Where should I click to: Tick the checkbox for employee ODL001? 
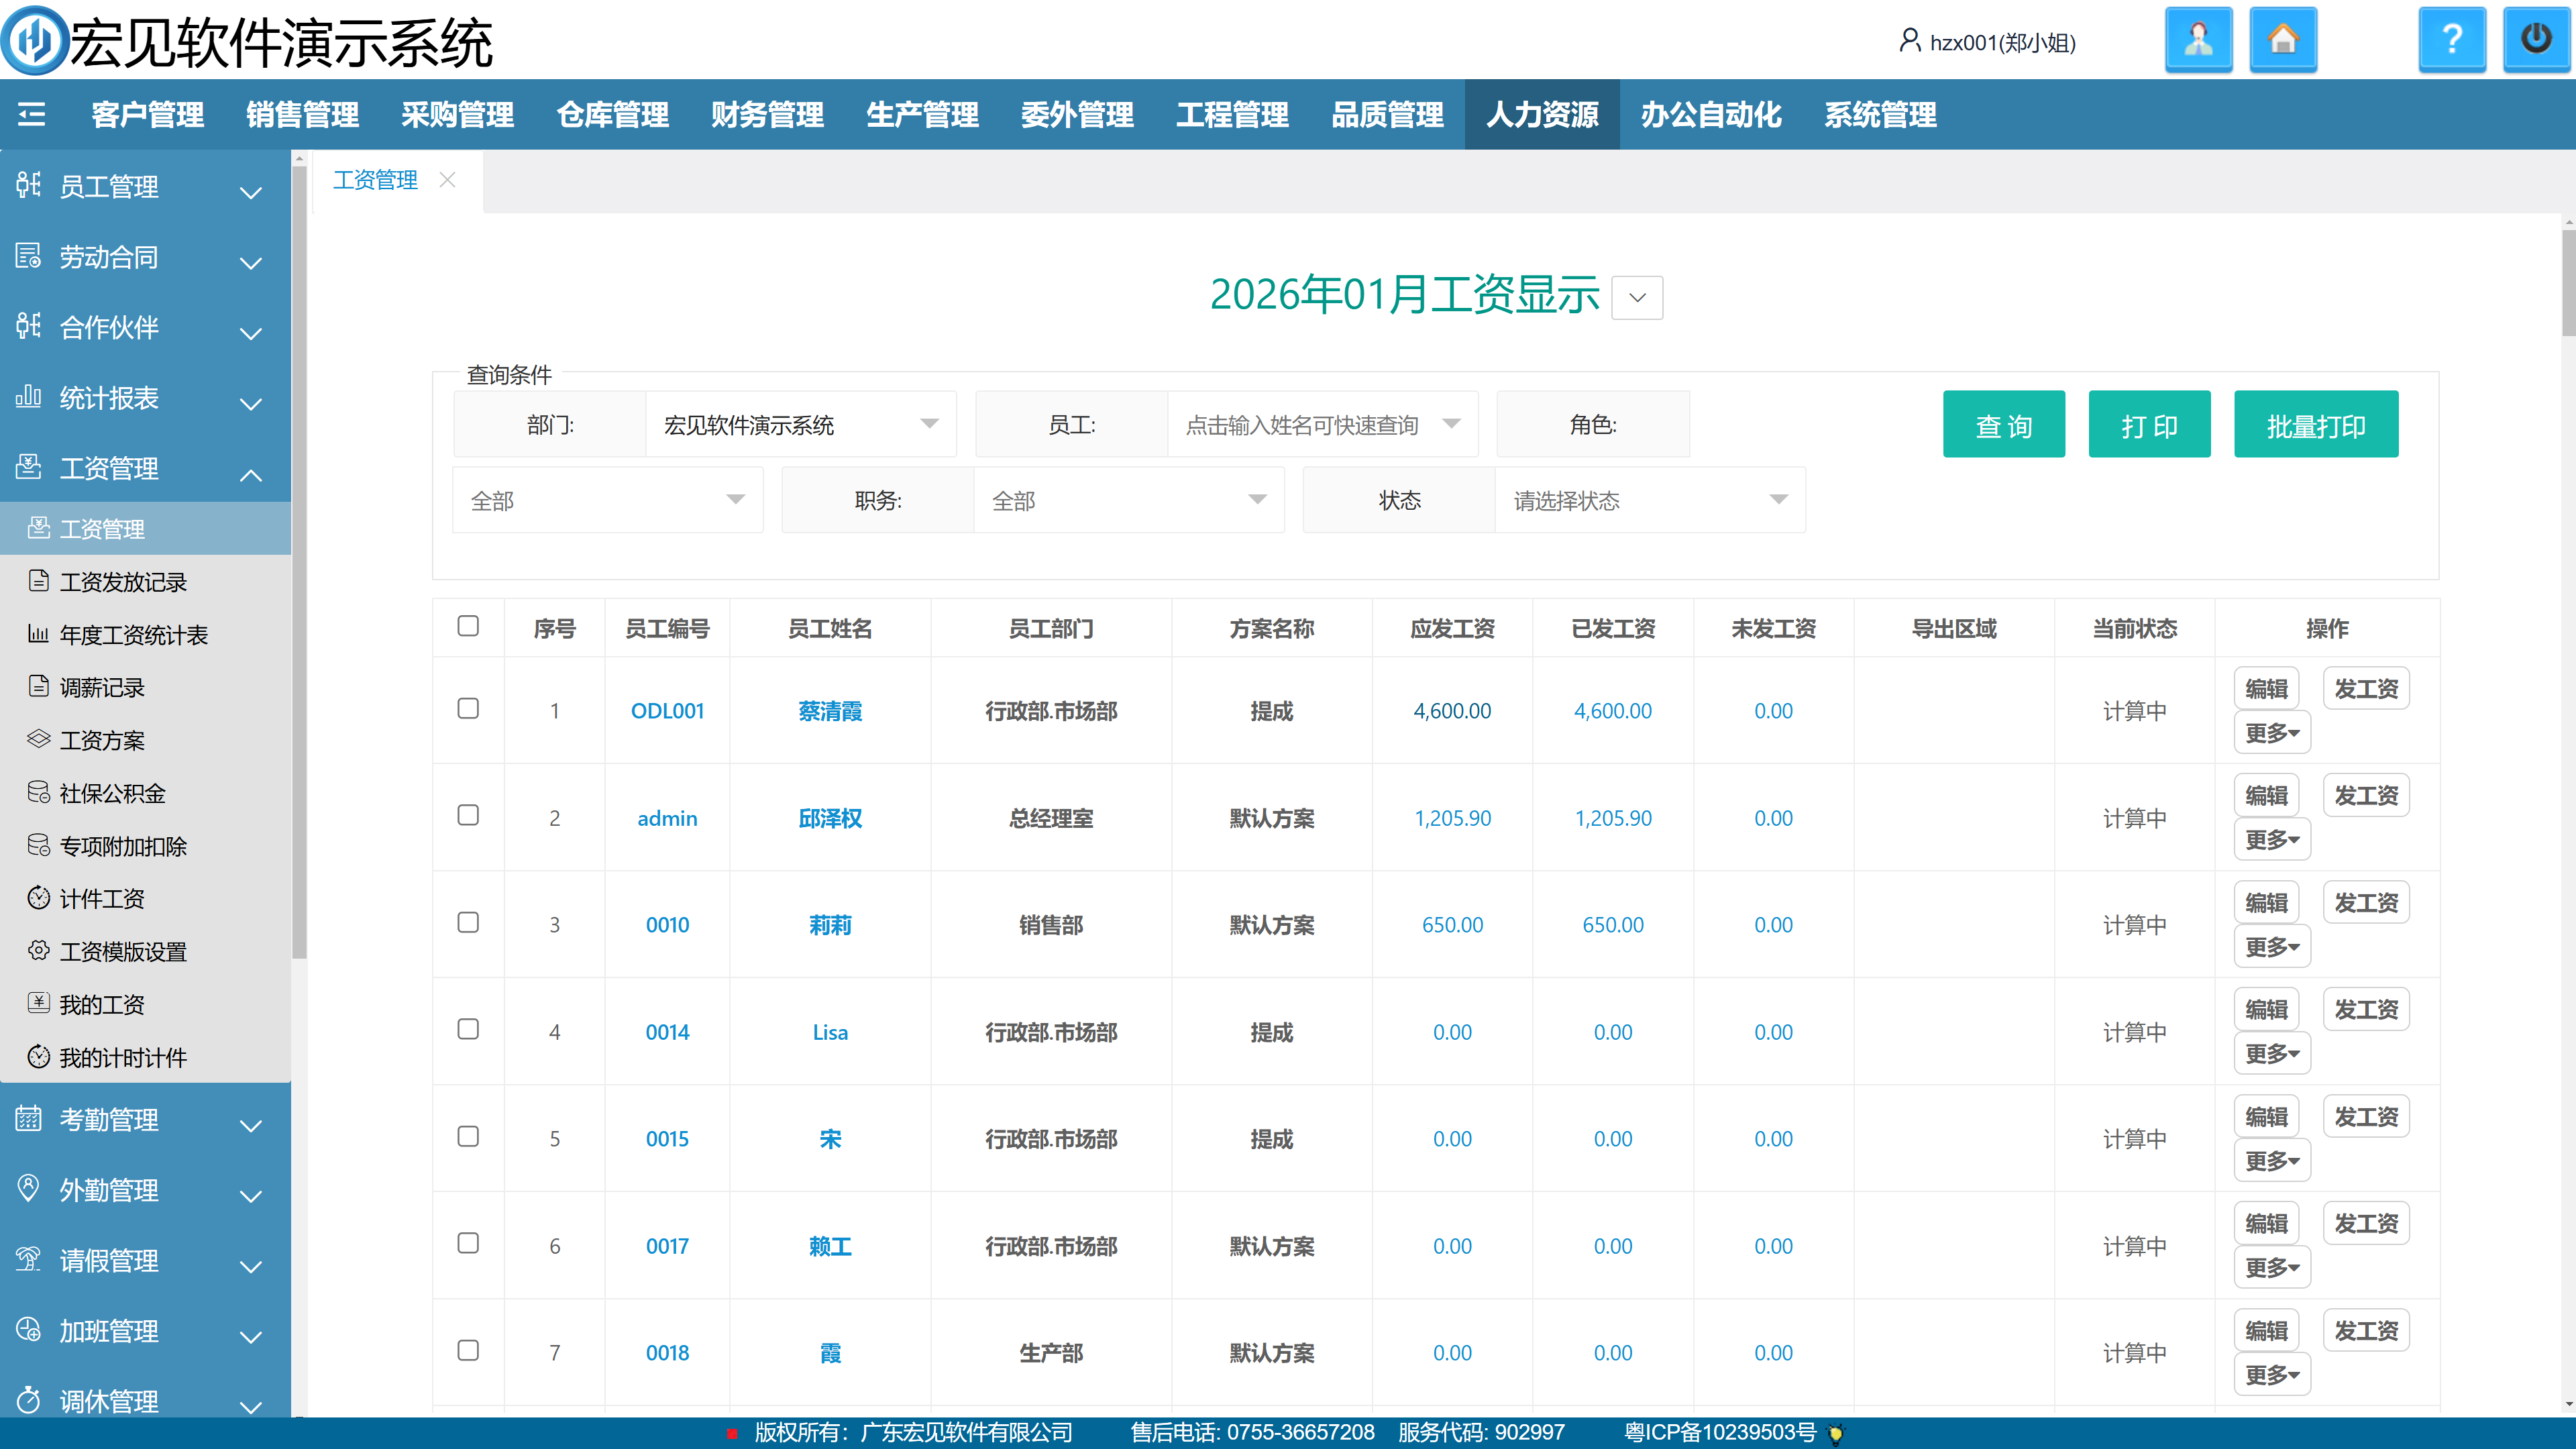click(x=468, y=709)
